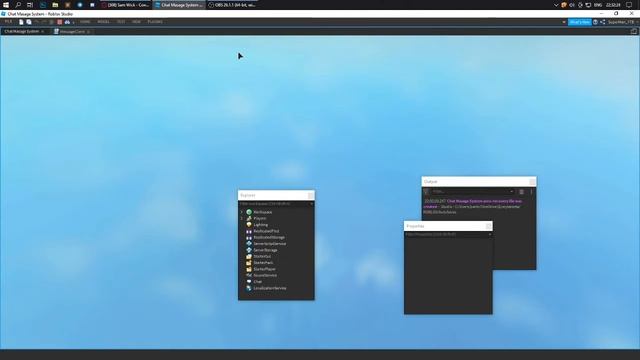Image resolution: width=640 pixels, height=360 pixels.
Task: Select the ServerScriptService icon
Action: (249, 244)
